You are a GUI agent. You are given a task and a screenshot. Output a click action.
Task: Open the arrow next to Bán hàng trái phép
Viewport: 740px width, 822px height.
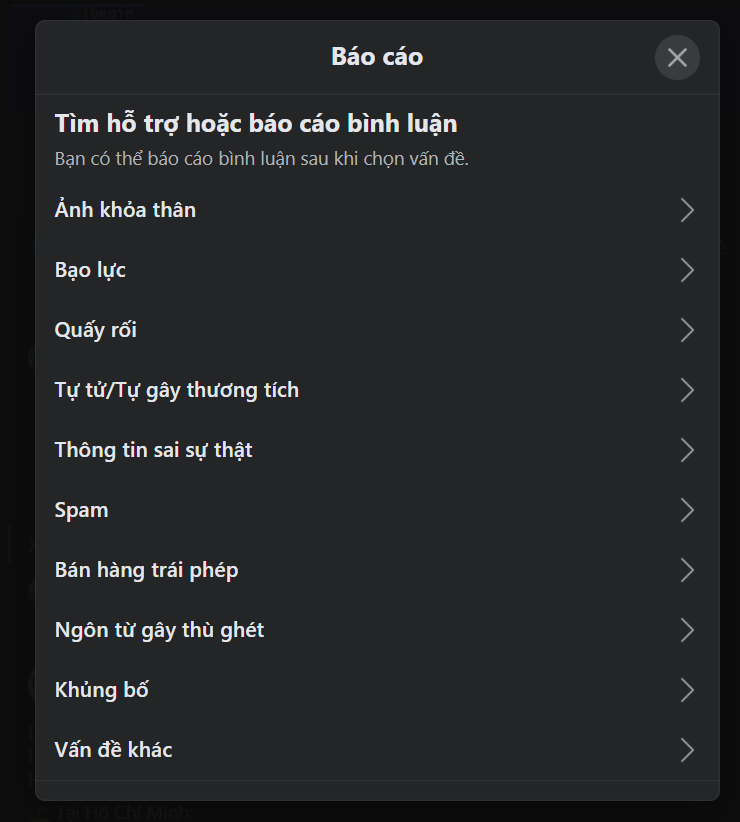tap(687, 570)
